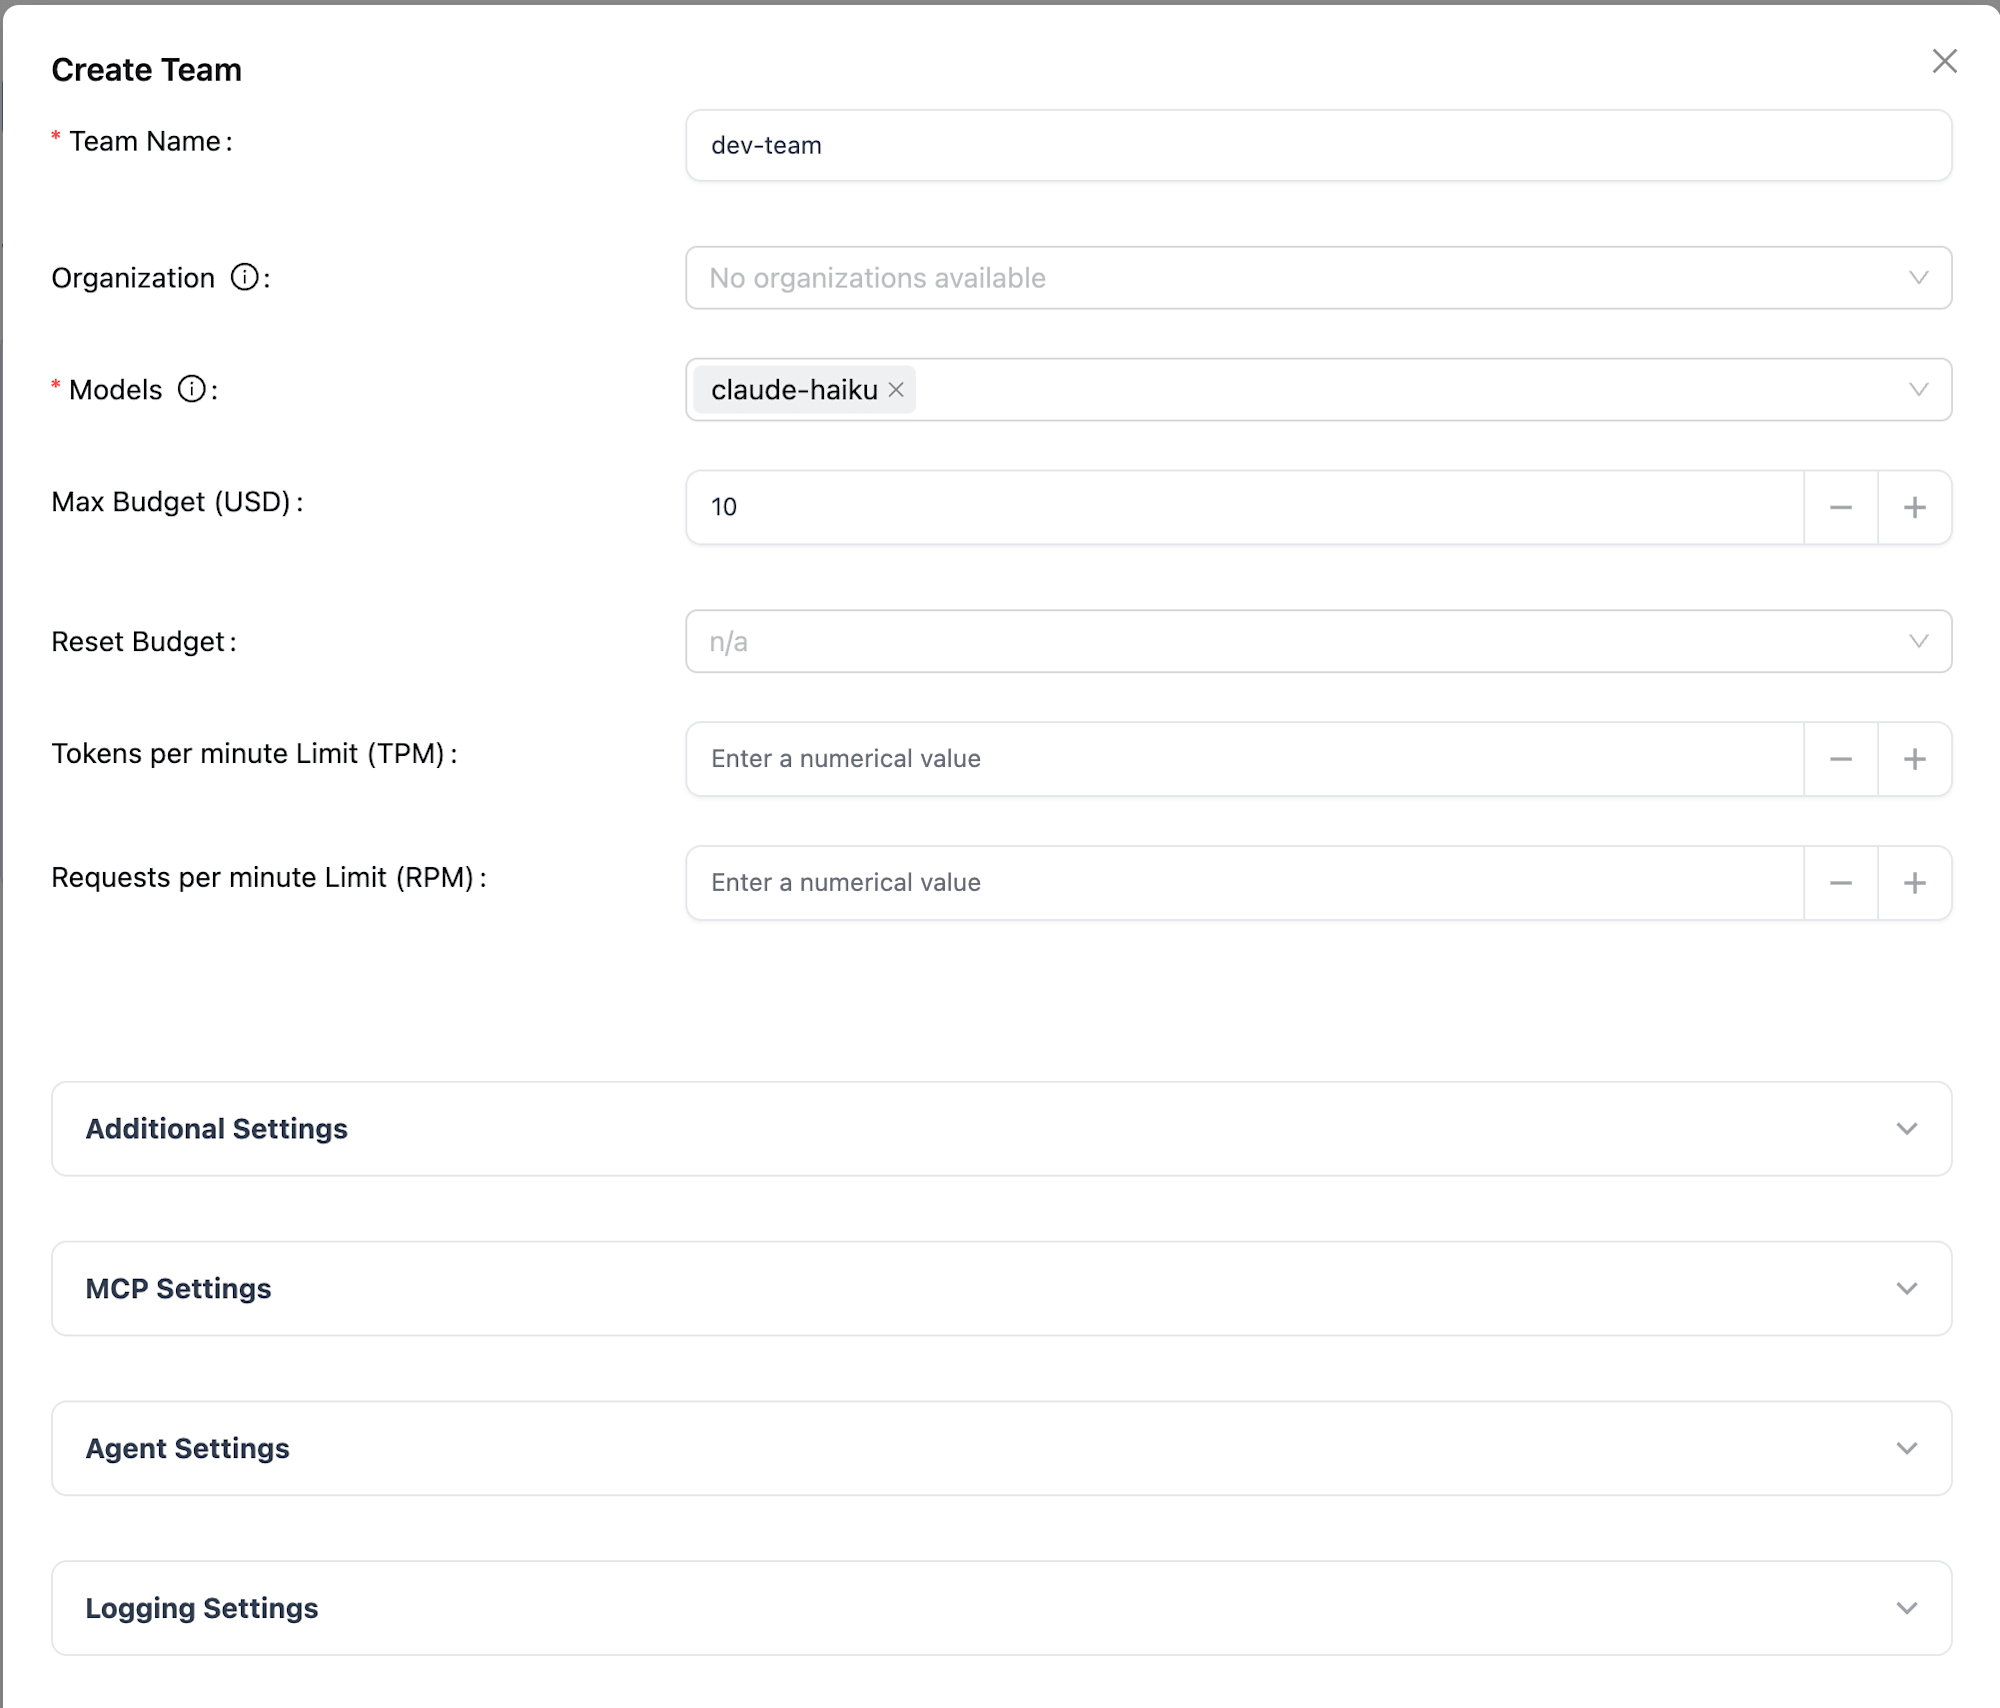Click the Models info icon
Viewport: 2000px width, 1708px height.
[191, 389]
